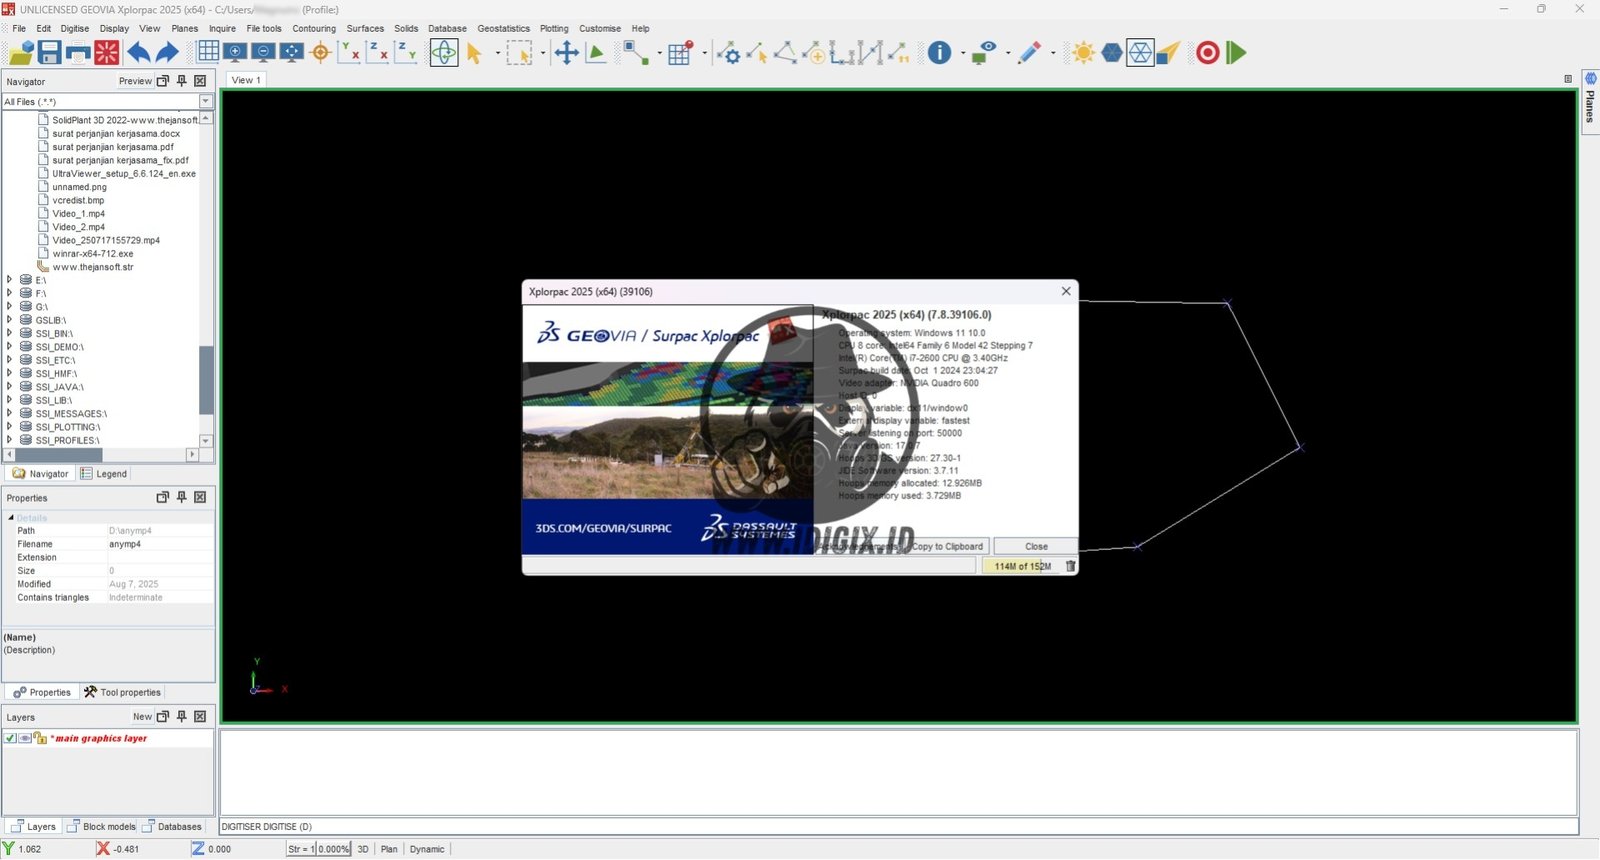Expand the SSI_PROFILES:\ tree node
Image resolution: width=1600 pixels, height=860 pixels.
9,440
